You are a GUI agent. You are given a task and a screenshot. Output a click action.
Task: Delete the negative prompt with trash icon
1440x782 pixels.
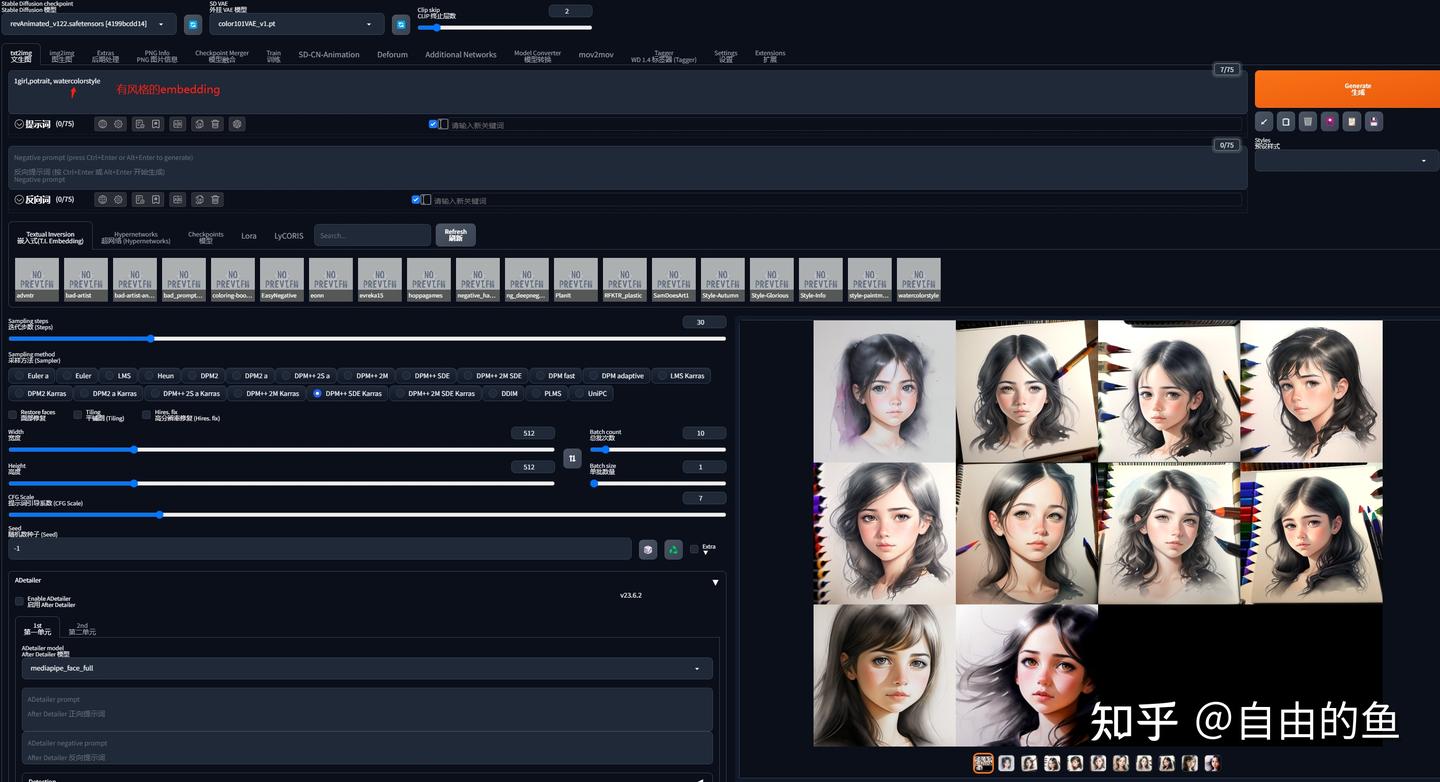(215, 200)
